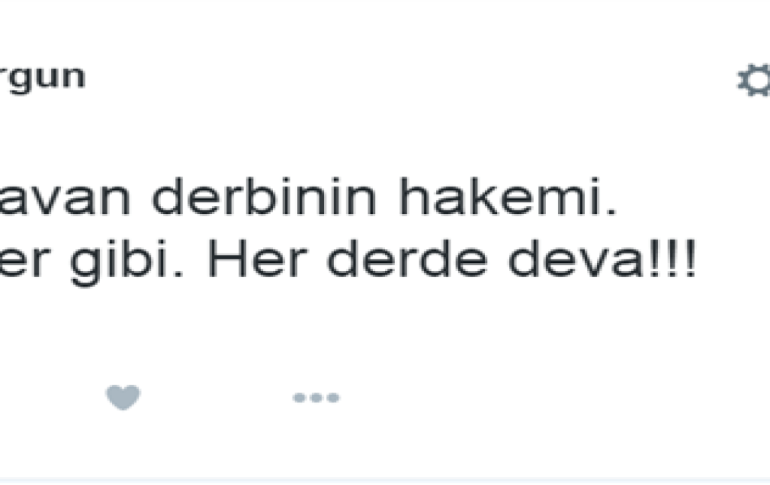Viewport: 770px width, 485px height.
Task: Click the period after "hakemi"
Action: [611, 212]
